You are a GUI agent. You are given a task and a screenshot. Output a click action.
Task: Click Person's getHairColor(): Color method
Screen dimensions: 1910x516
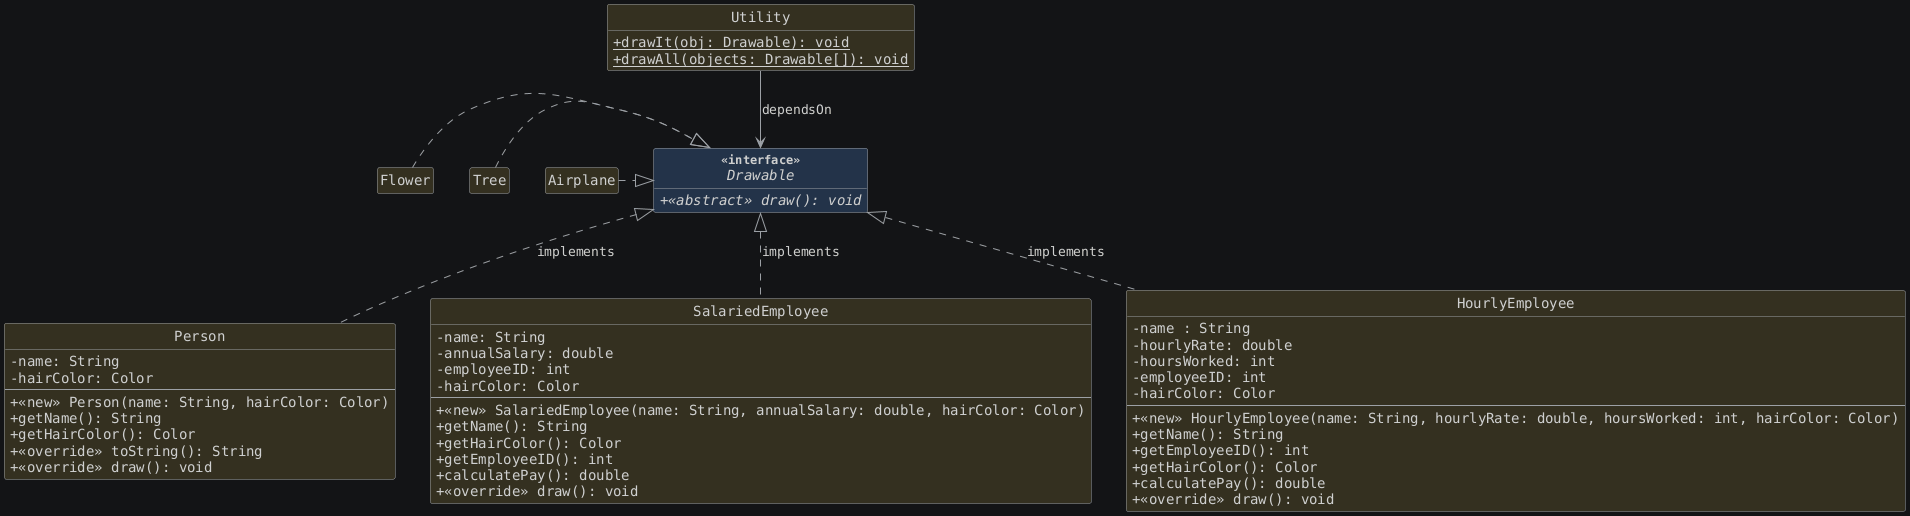coord(102,434)
